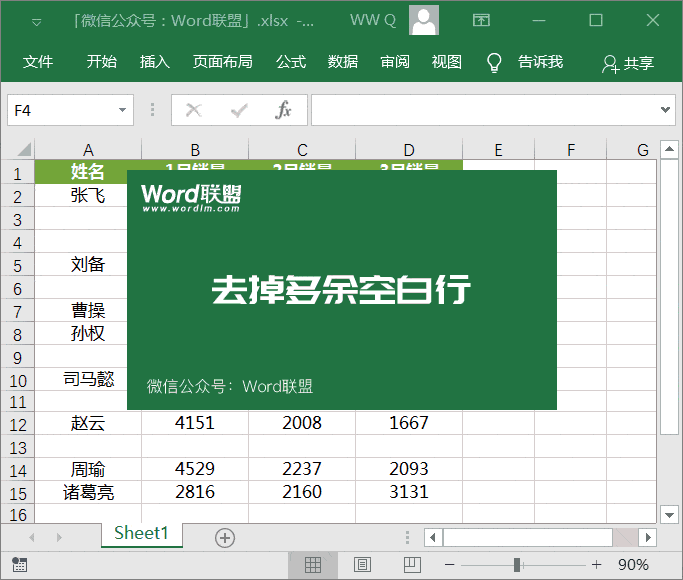Open the 文件 menu
This screenshot has width=683, height=580.
[x=38, y=62]
